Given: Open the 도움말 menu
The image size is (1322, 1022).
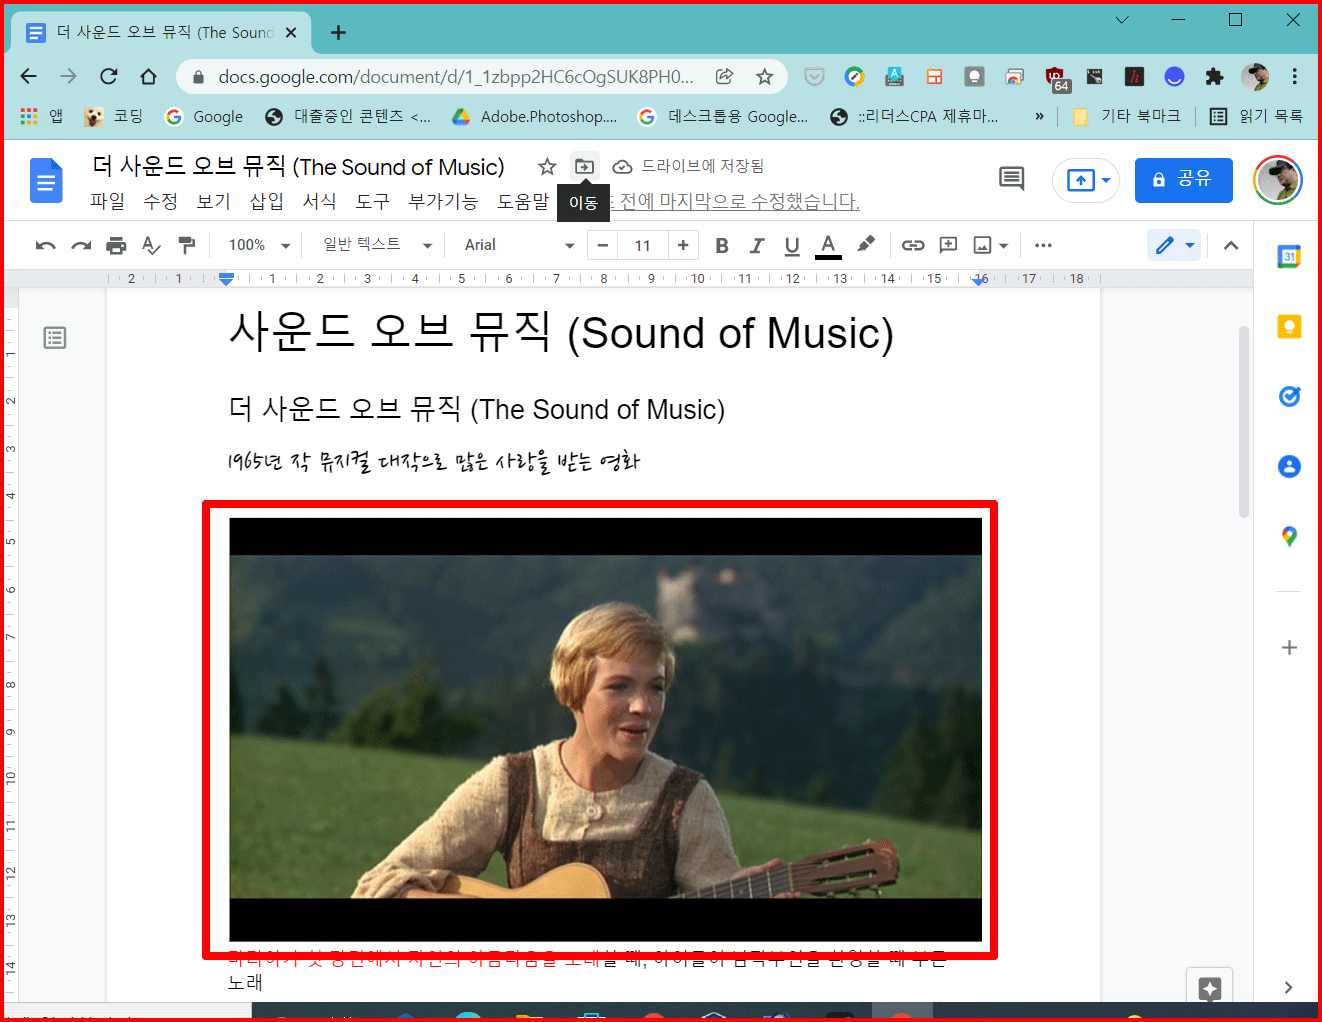Looking at the screenshot, I should (x=523, y=201).
